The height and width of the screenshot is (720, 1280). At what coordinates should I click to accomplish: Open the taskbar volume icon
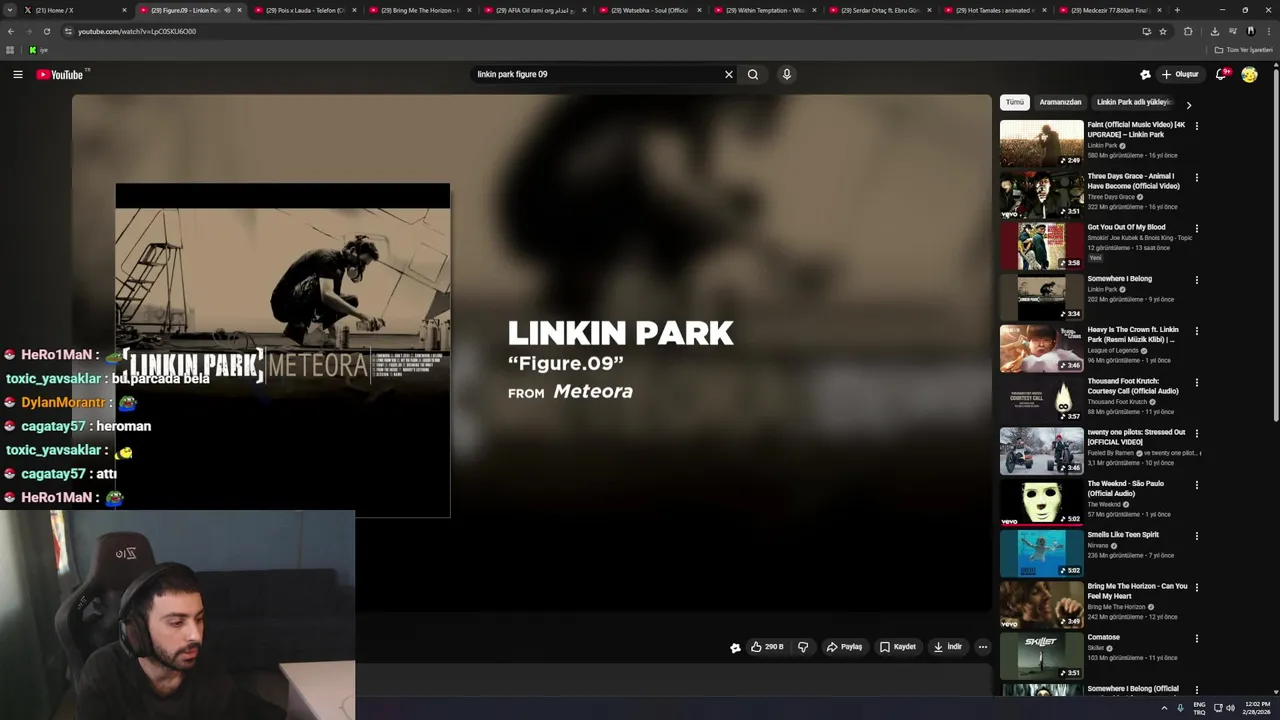pos(1231,708)
